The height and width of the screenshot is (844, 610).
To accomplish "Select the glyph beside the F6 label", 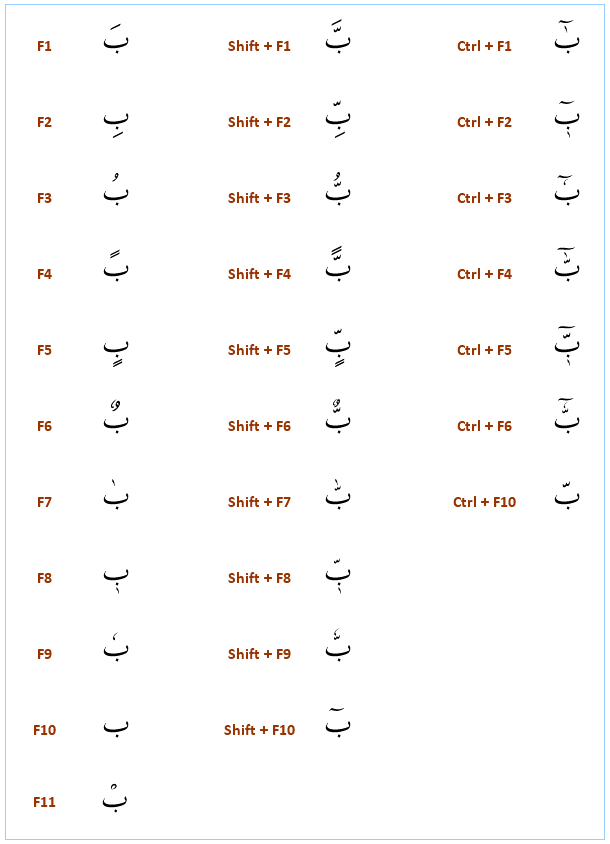I will coord(116,421).
